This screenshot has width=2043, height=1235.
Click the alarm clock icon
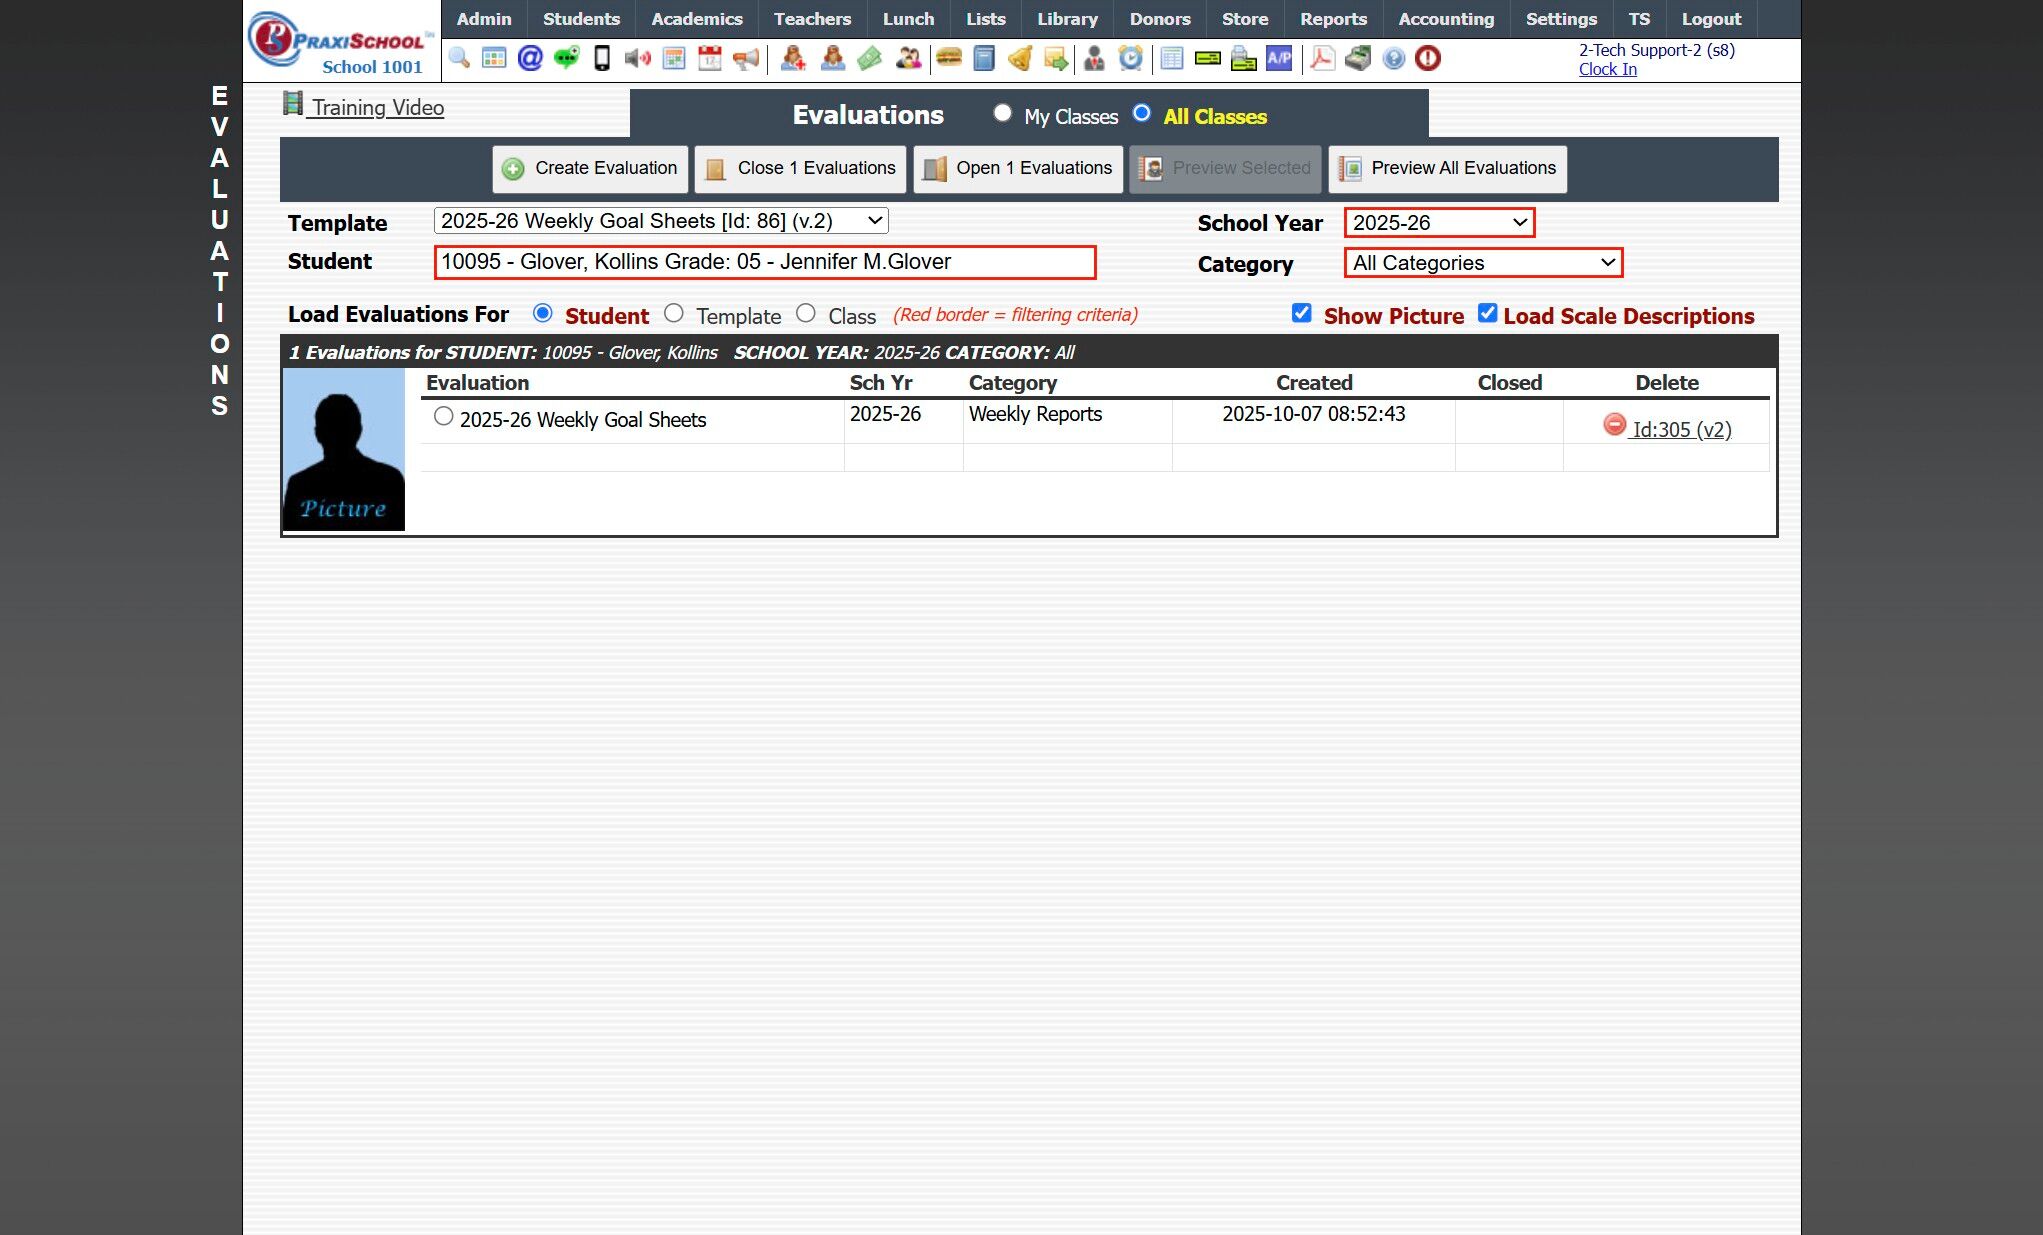[x=1131, y=58]
